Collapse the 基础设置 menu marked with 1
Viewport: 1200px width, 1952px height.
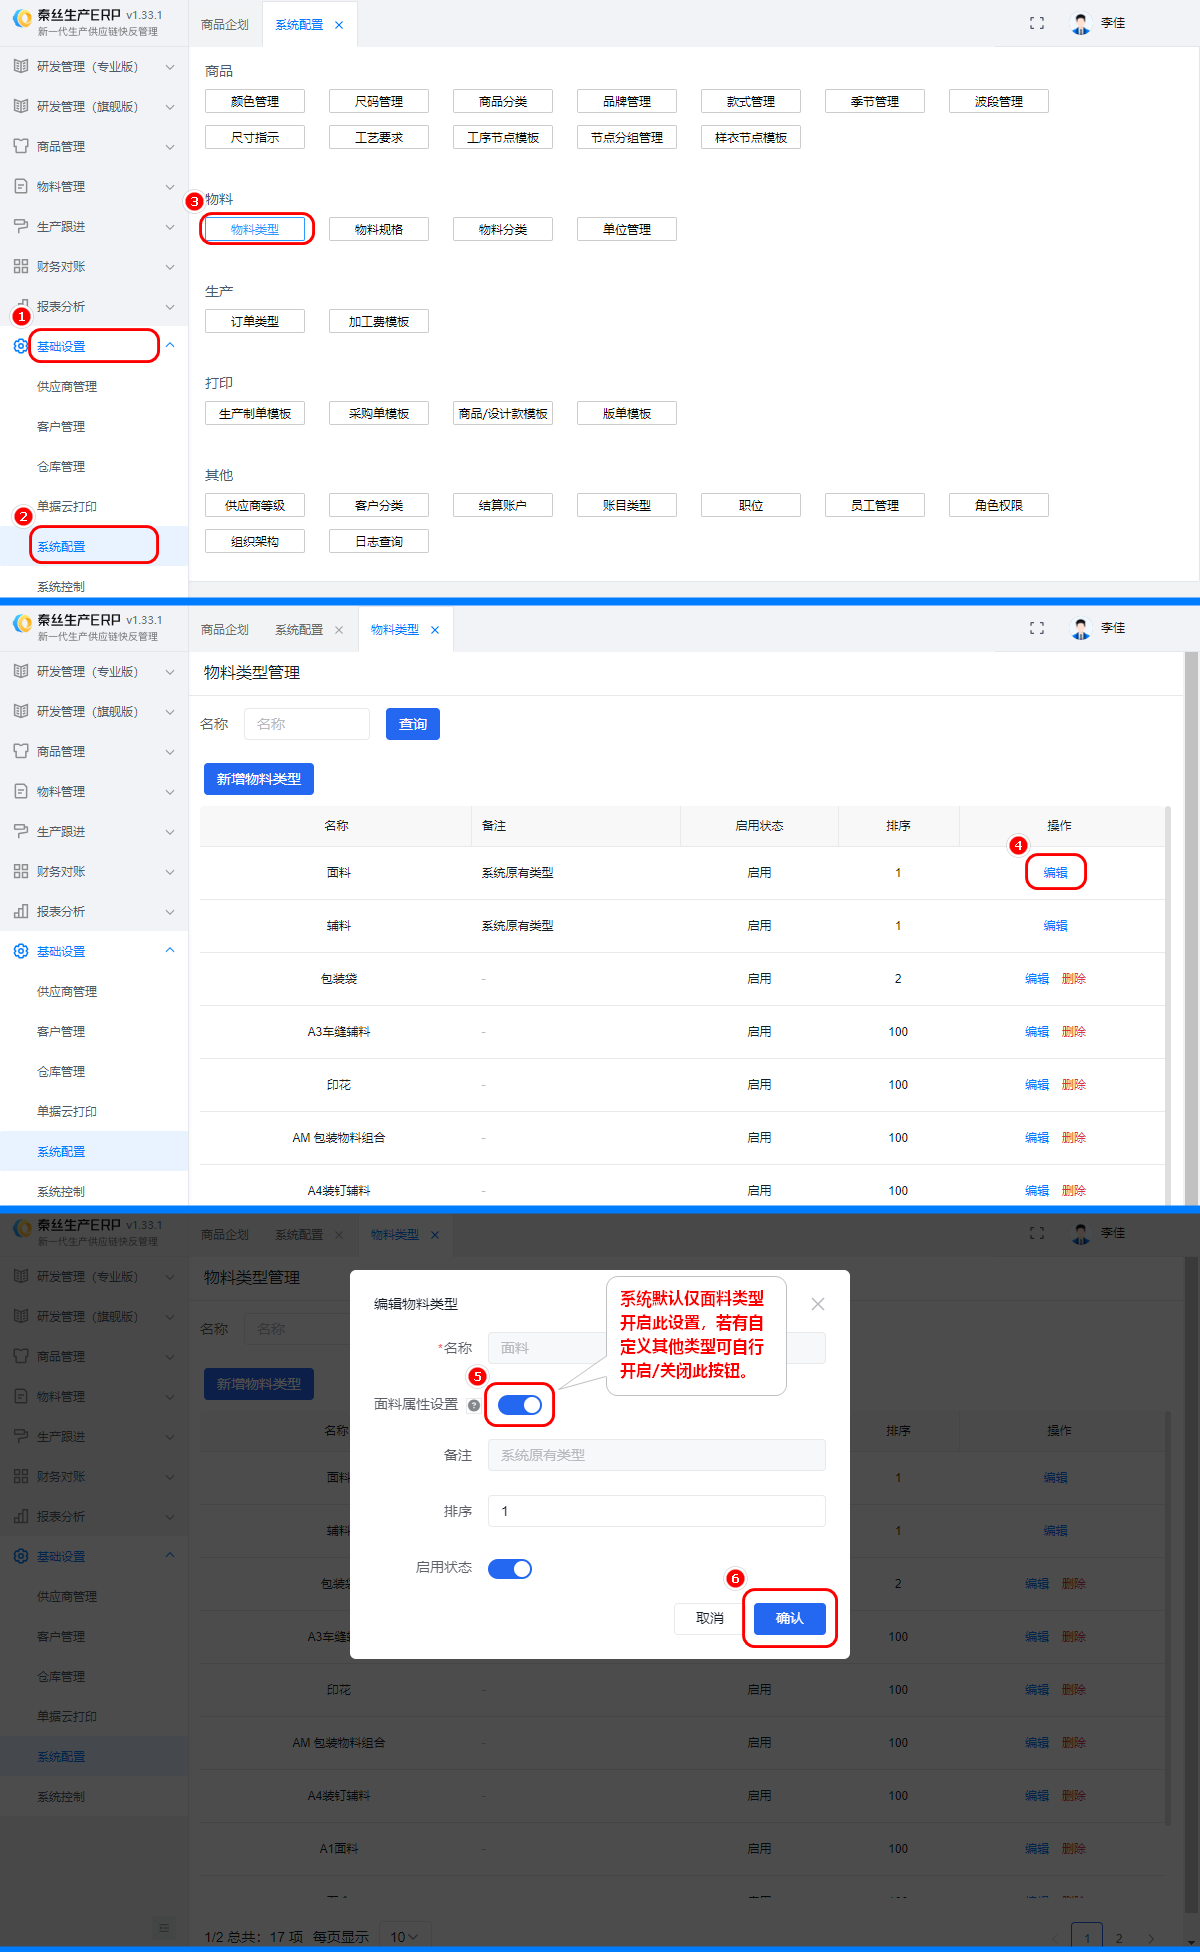click(170, 346)
